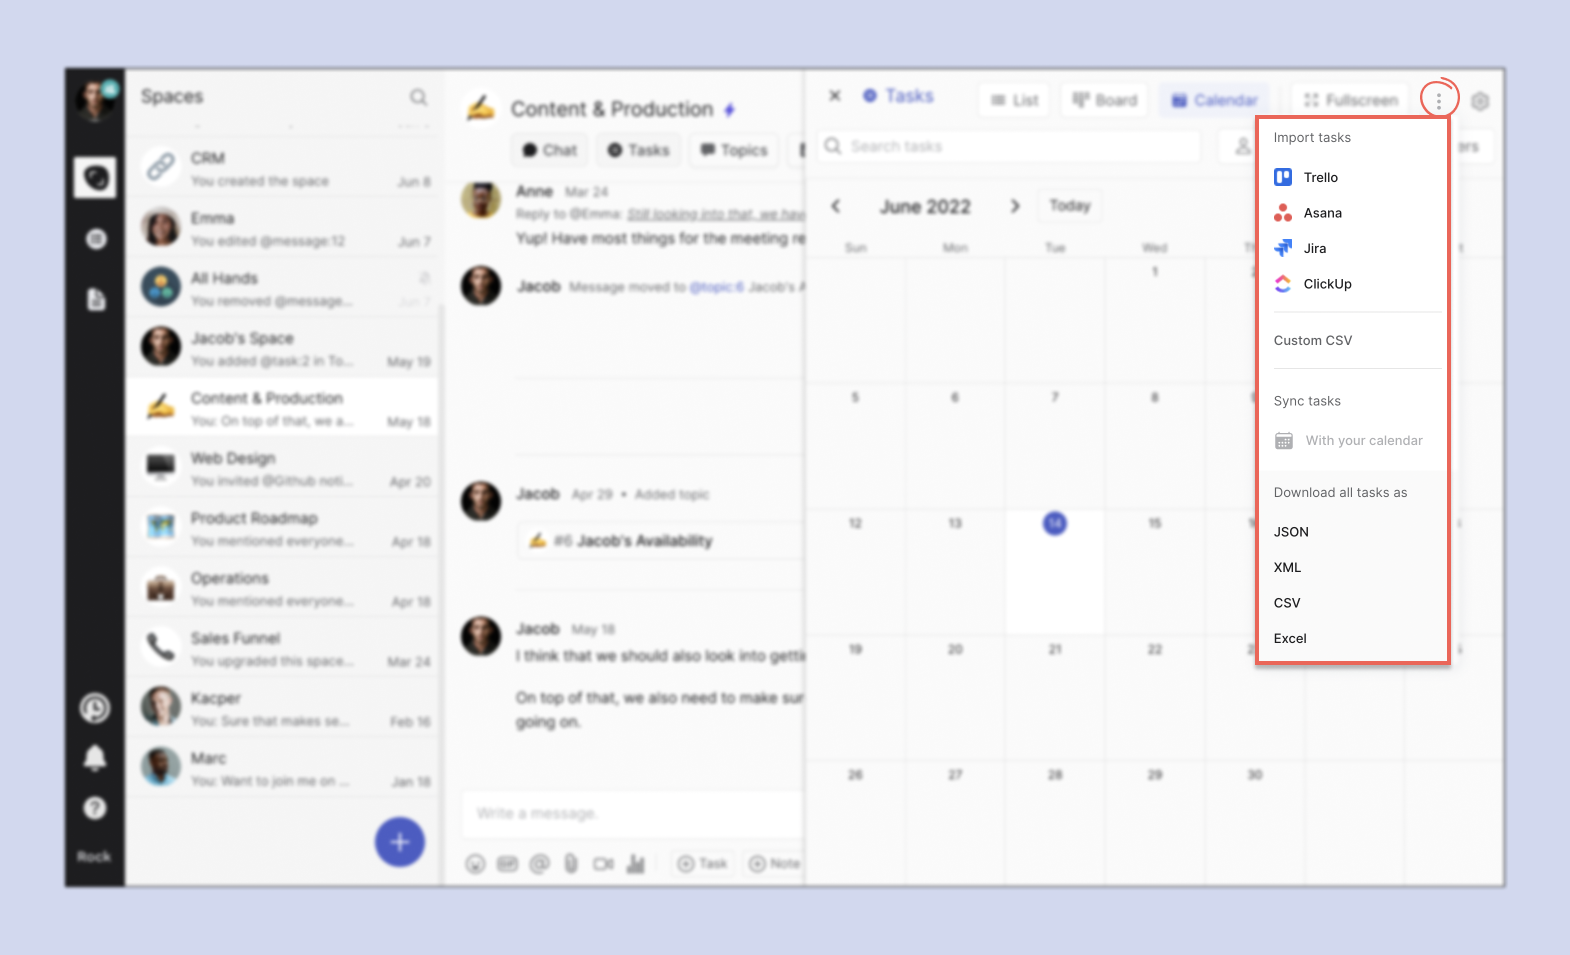Click the Search tasks input field
Screen dimensions: 1570x955
coord(1010,146)
